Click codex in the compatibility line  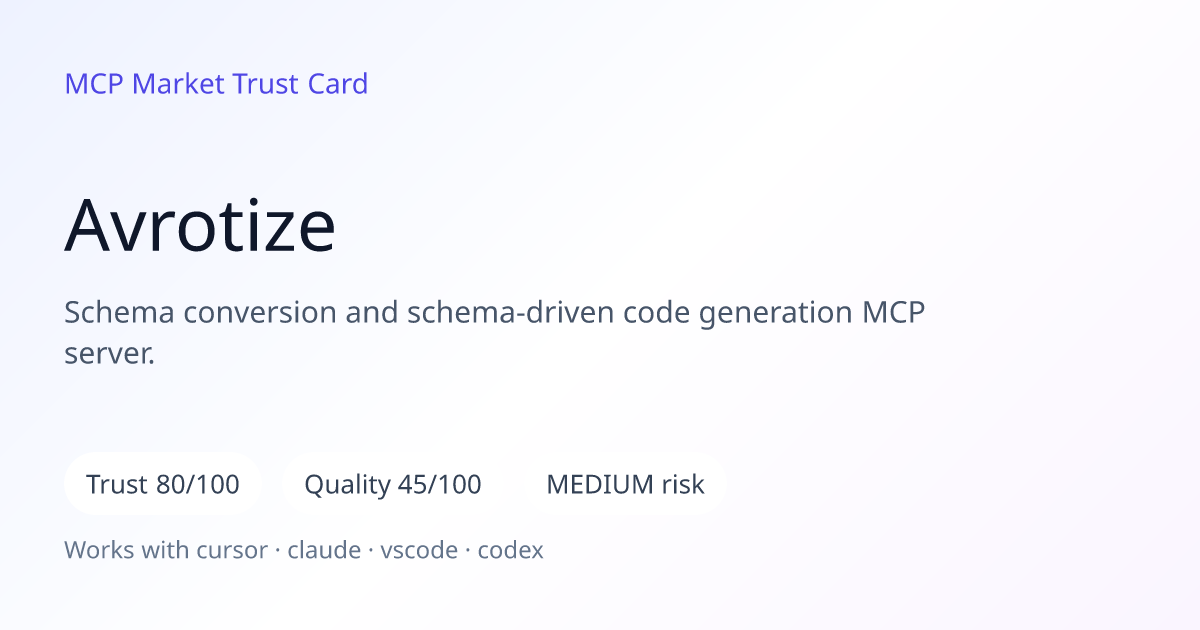point(511,550)
